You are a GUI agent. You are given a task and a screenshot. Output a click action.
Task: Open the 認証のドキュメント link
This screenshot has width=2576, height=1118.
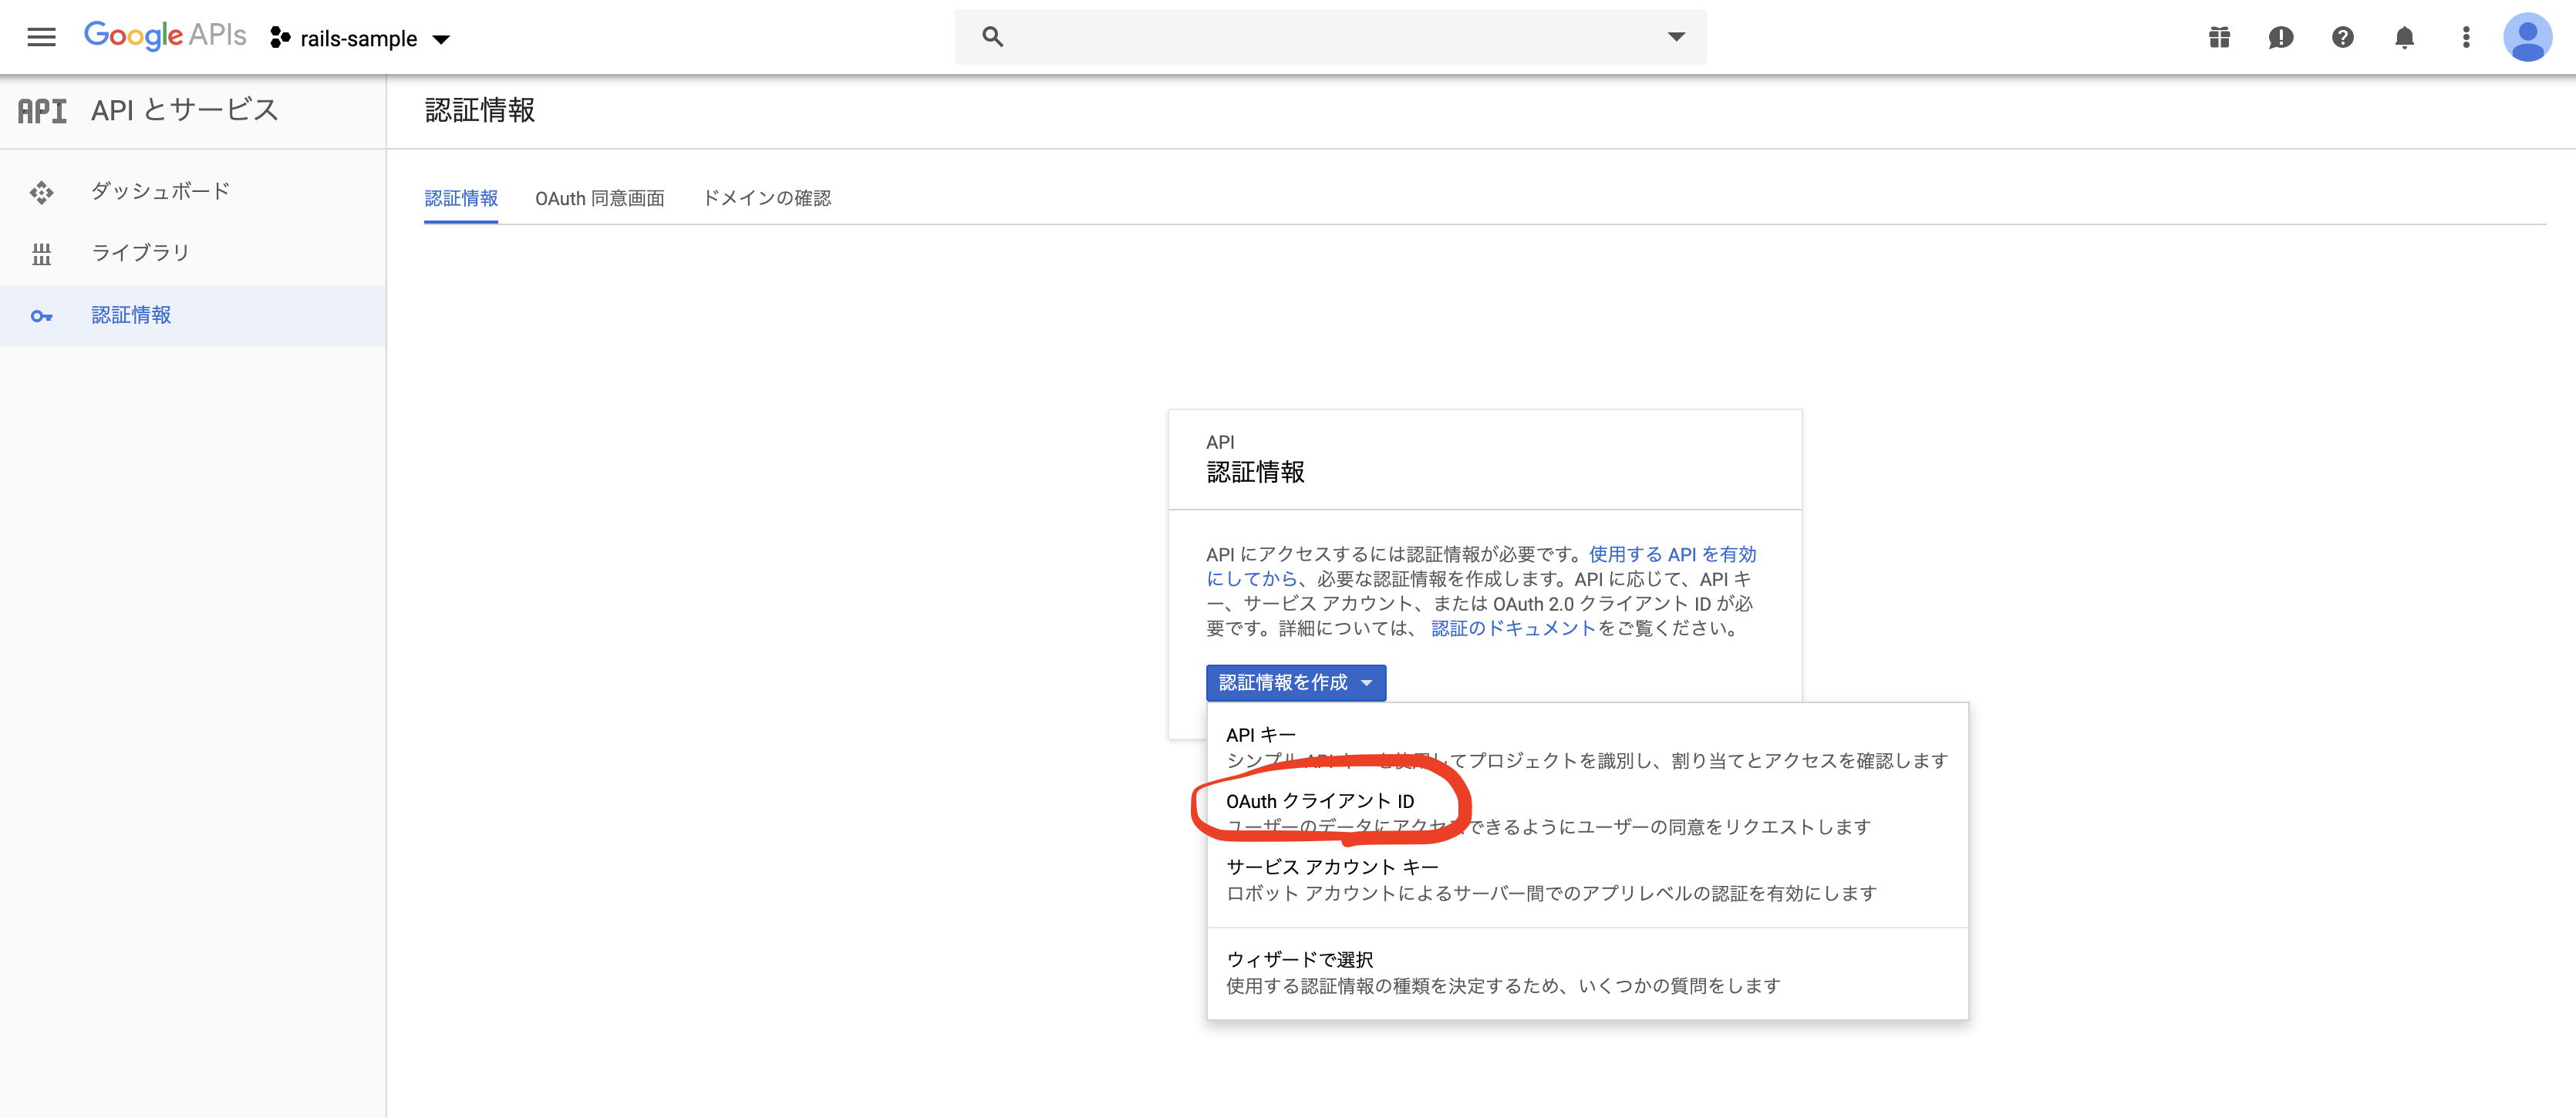pyautogui.click(x=1512, y=629)
